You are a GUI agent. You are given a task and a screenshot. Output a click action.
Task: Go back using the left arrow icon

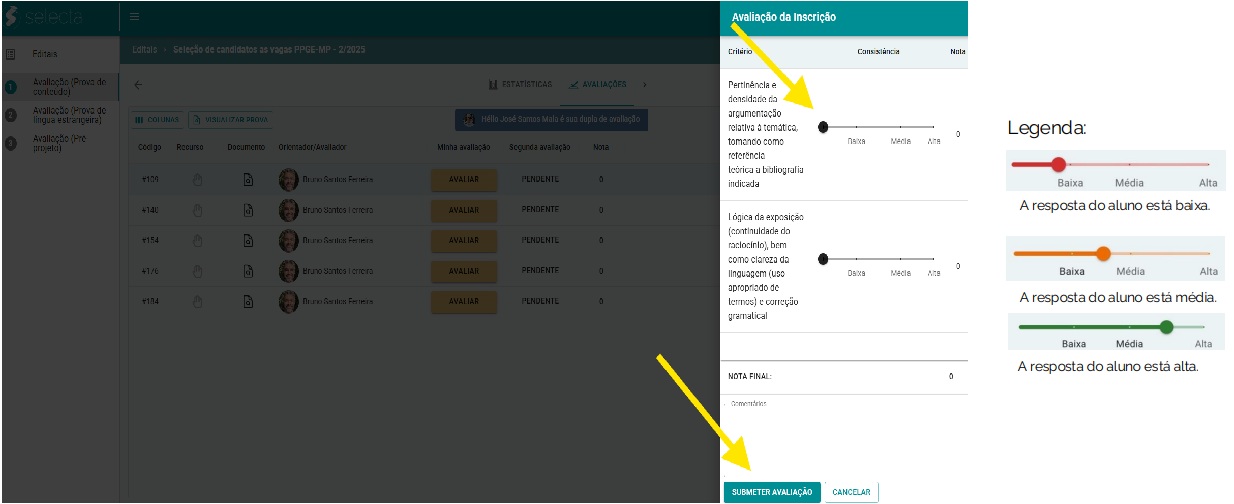pyautogui.click(x=138, y=85)
